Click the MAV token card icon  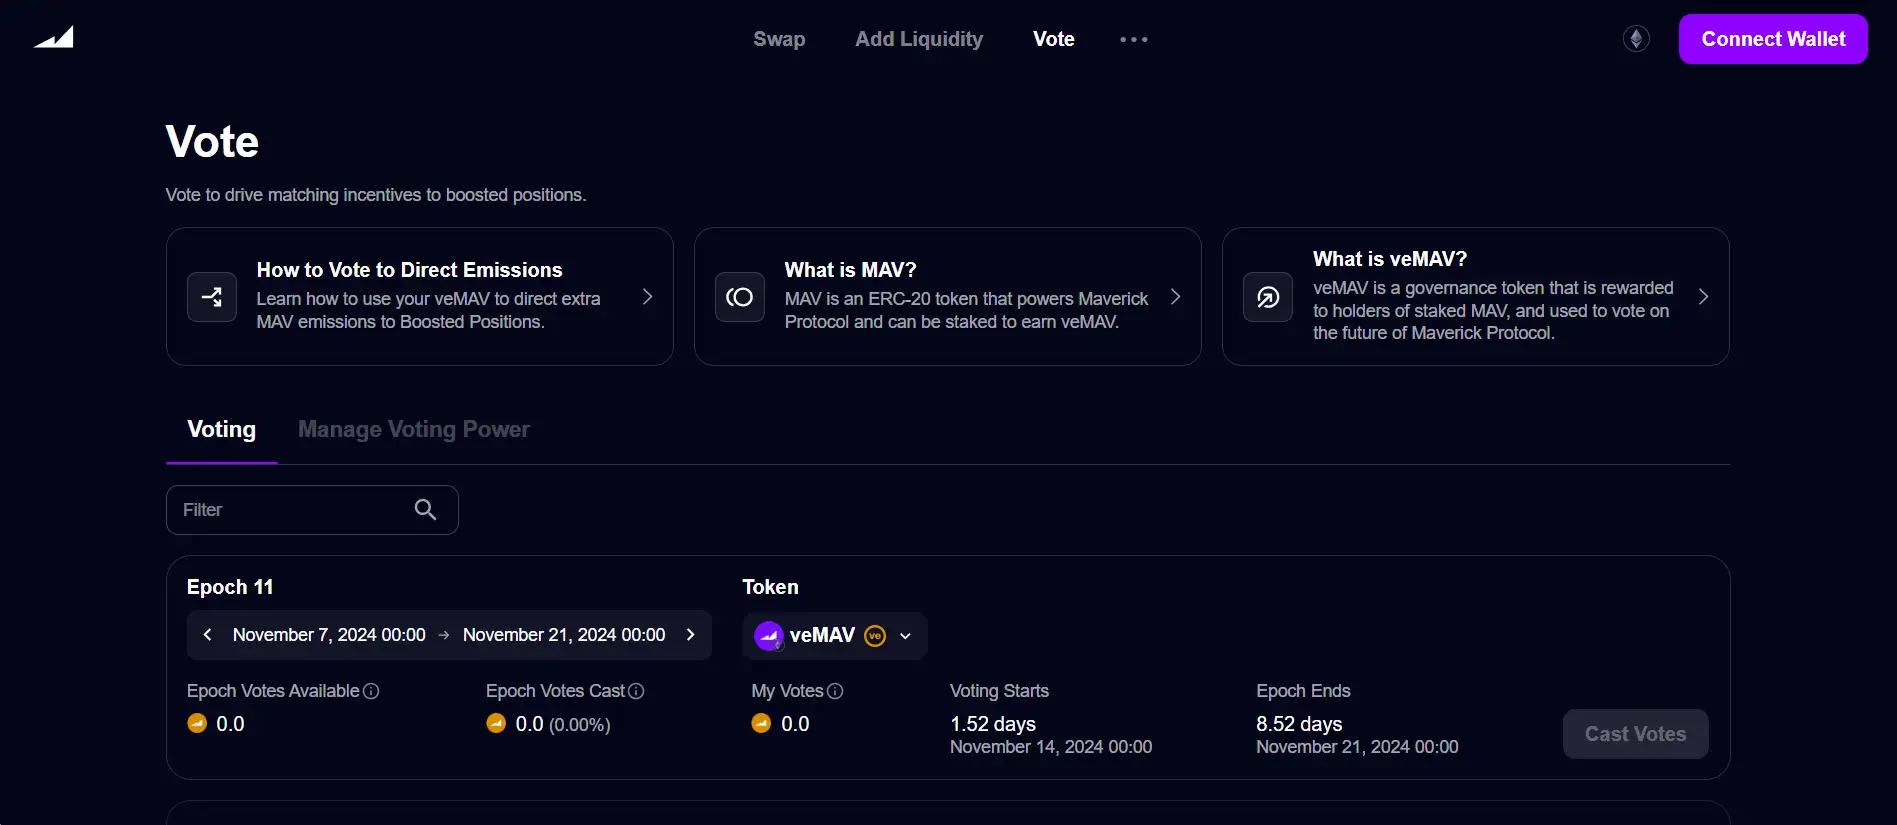point(740,297)
